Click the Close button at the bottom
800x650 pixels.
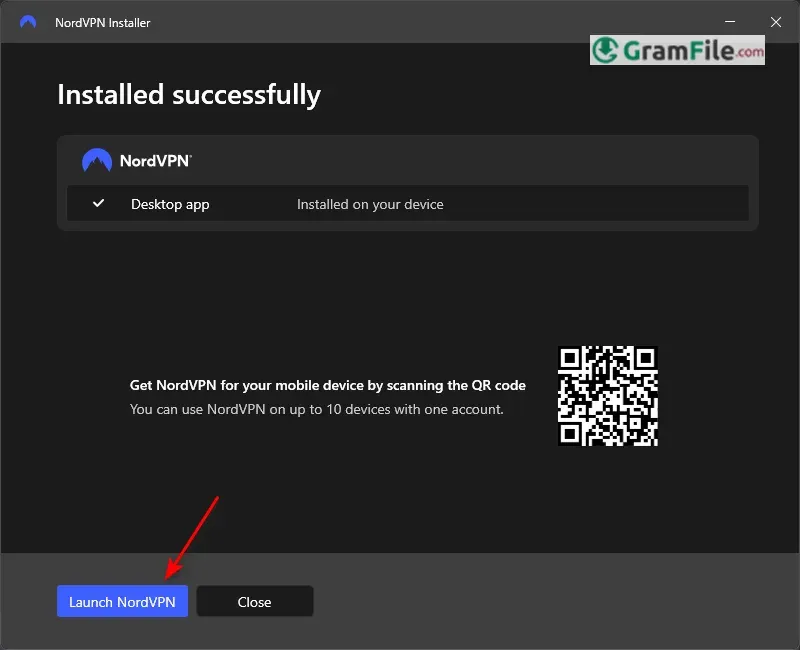[x=255, y=602]
